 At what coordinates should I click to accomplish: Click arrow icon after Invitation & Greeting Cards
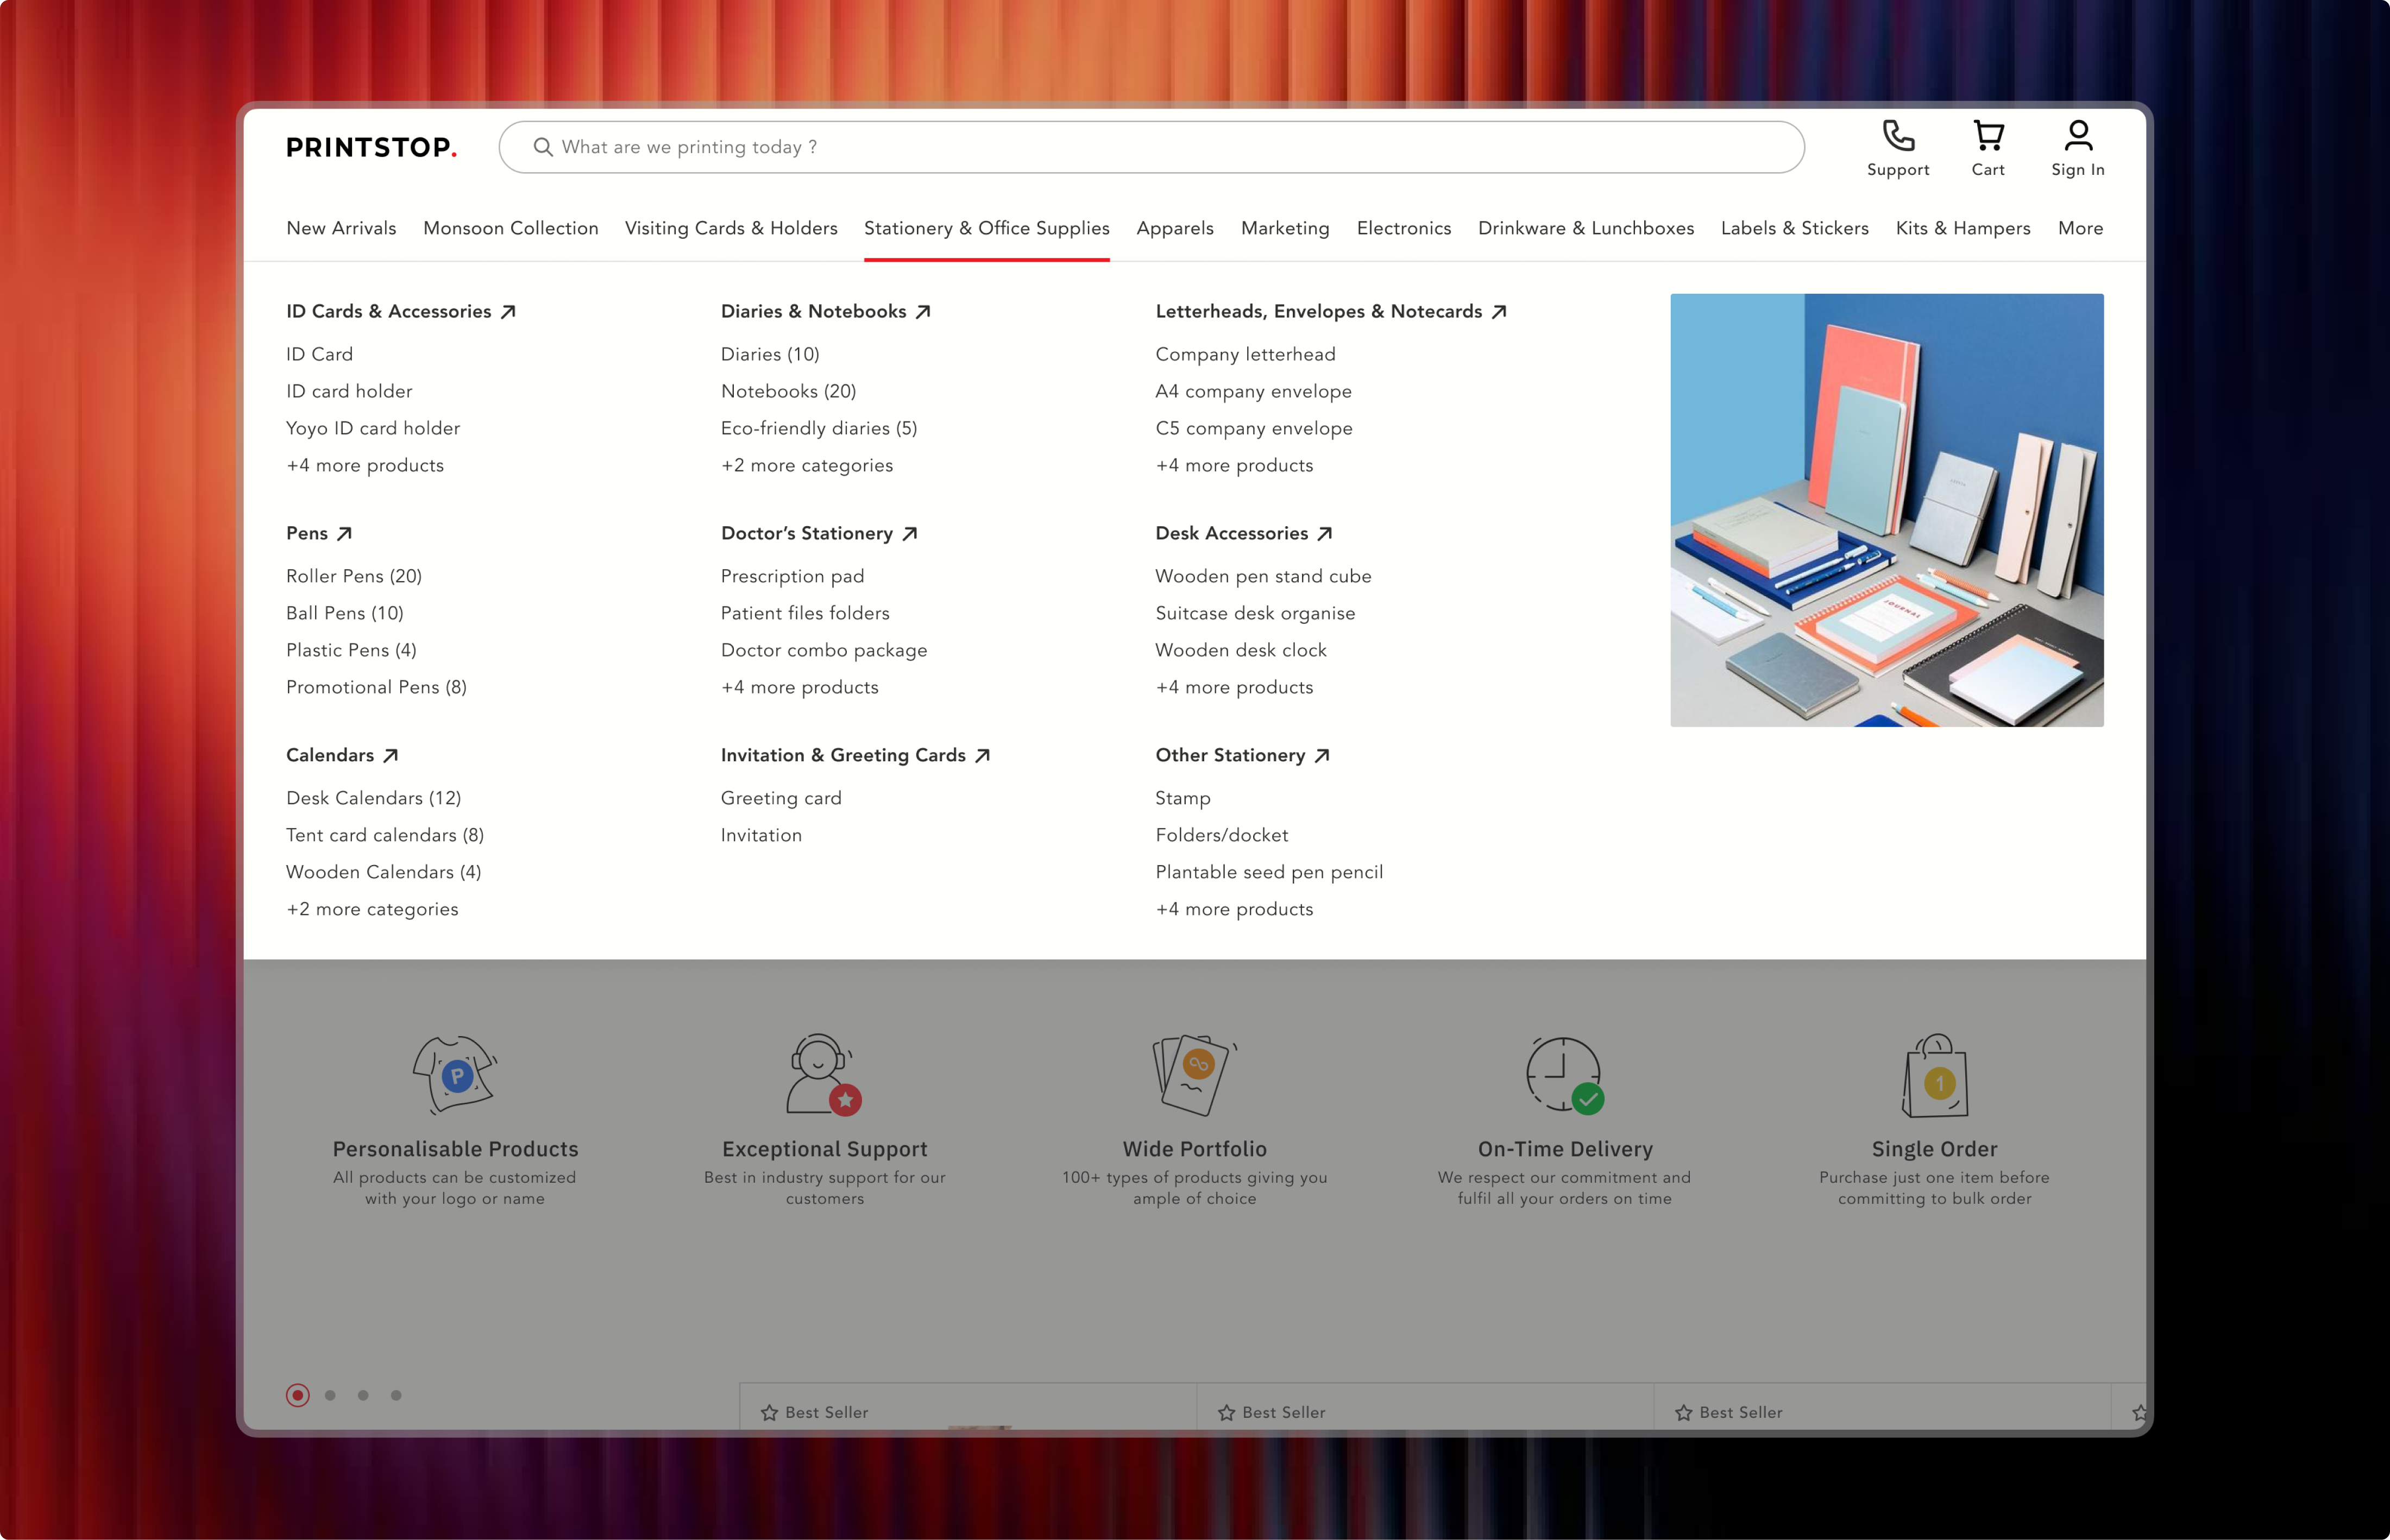click(x=983, y=756)
